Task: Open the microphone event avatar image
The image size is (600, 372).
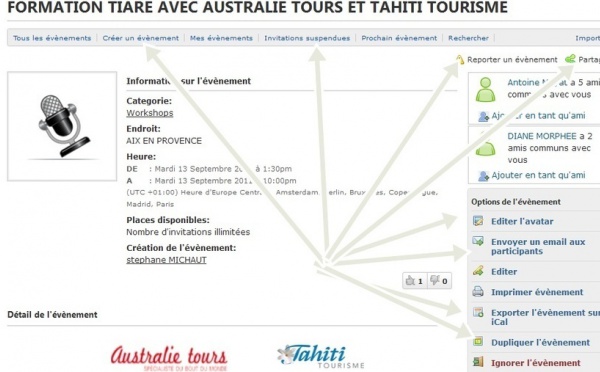Action: point(62,126)
